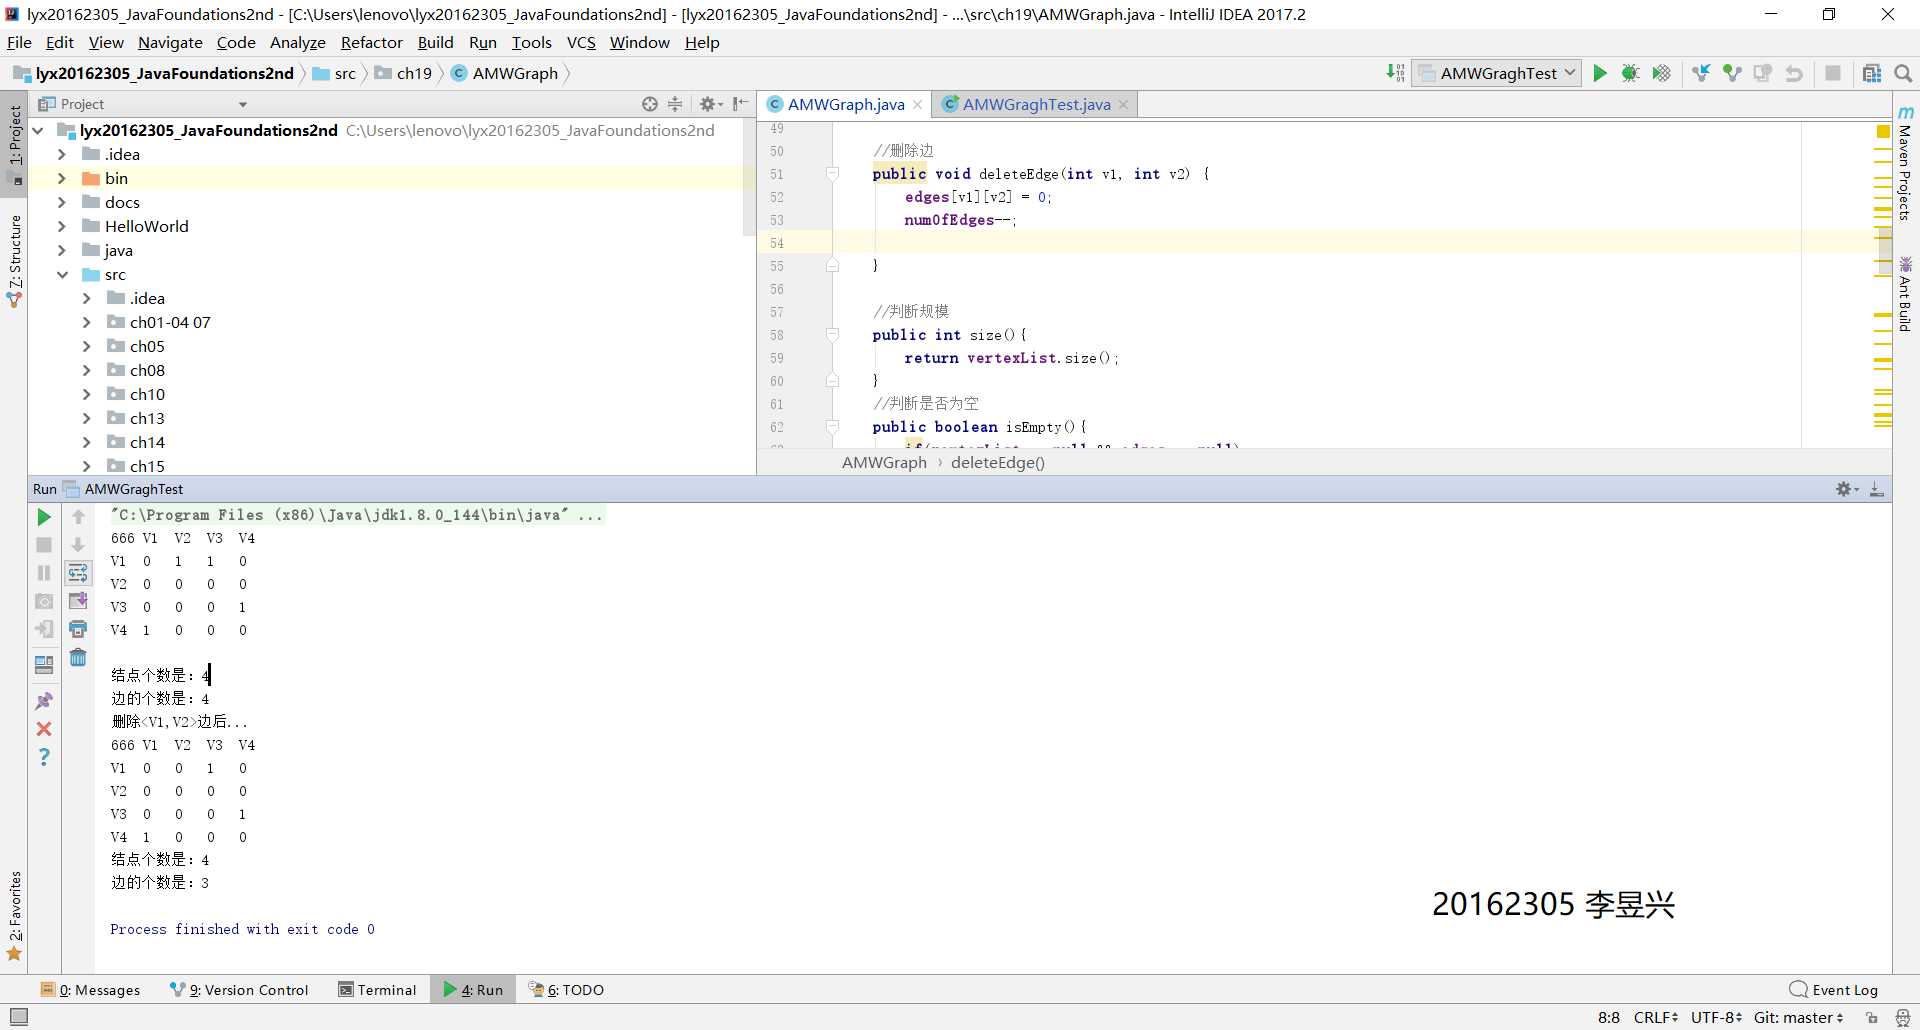
Task: Click the VCS Commit changes icon
Action: pos(1732,73)
